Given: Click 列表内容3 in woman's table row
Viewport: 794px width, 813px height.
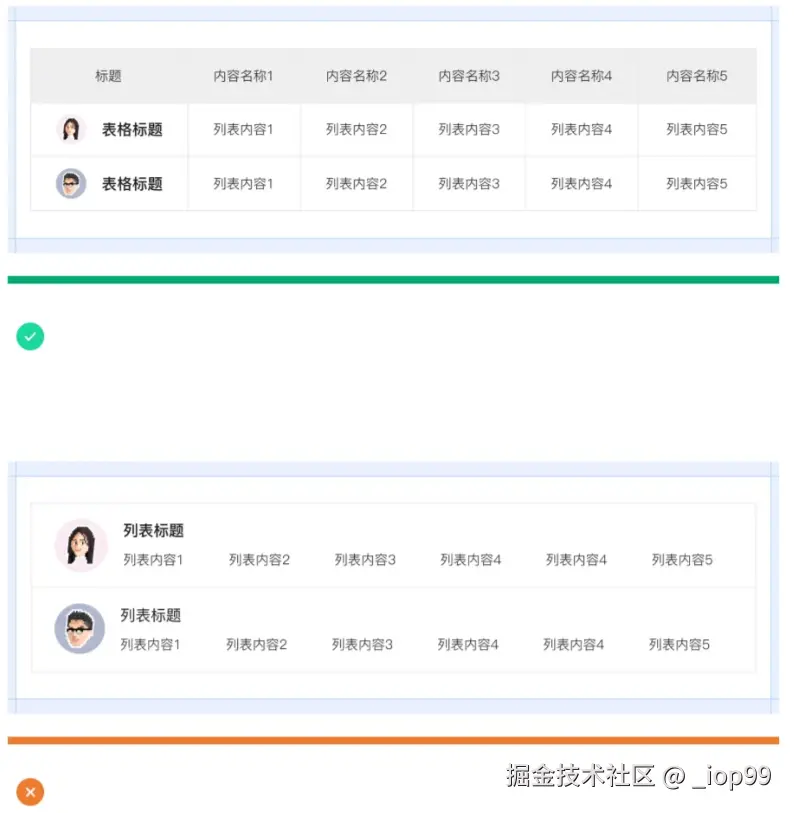Looking at the screenshot, I should (469, 129).
